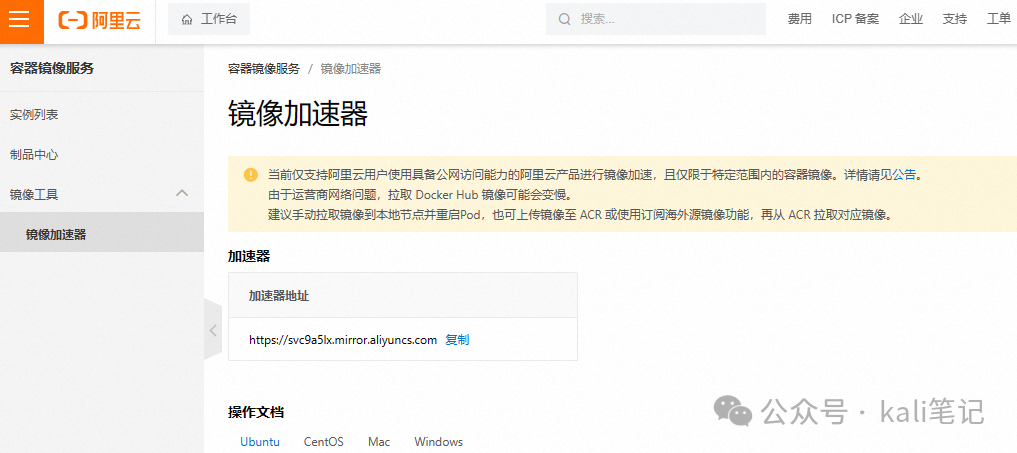This screenshot has height=453, width=1017.
Task: Click the 镜像加速器 page heading
Action: click(x=298, y=114)
